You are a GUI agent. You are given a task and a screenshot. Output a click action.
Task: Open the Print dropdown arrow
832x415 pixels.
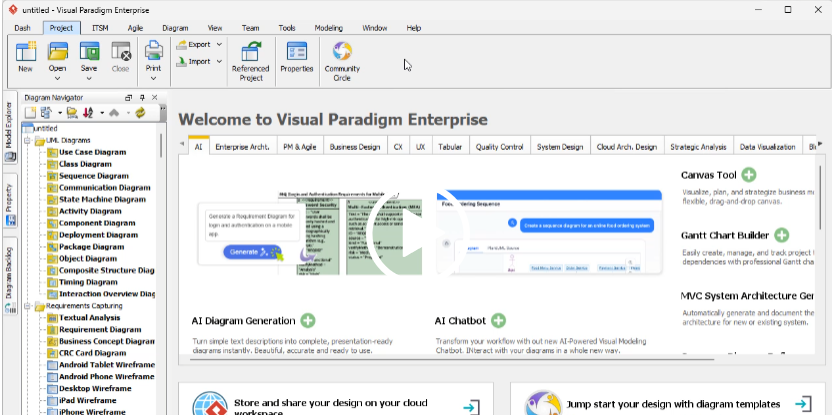[x=154, y=77]
